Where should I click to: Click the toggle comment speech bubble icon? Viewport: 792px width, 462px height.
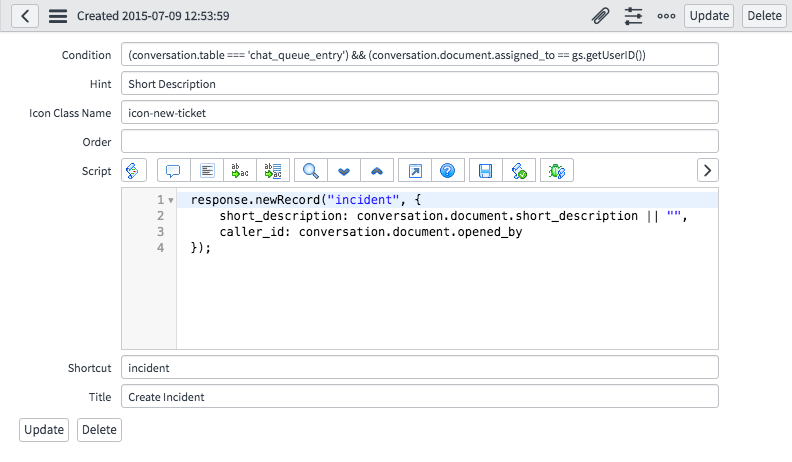coord(173,171)
